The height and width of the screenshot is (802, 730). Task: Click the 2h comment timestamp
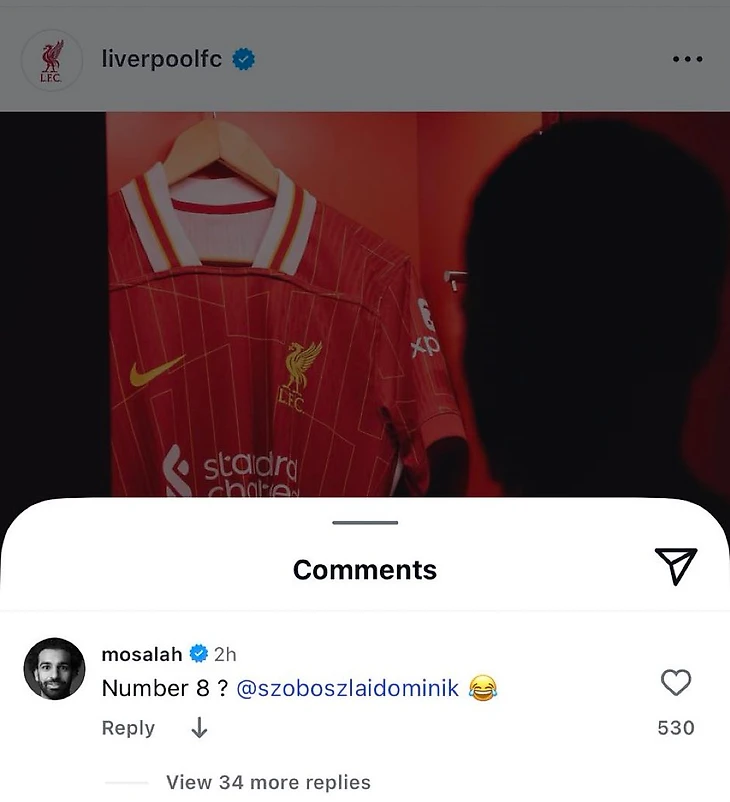point(225,654)
